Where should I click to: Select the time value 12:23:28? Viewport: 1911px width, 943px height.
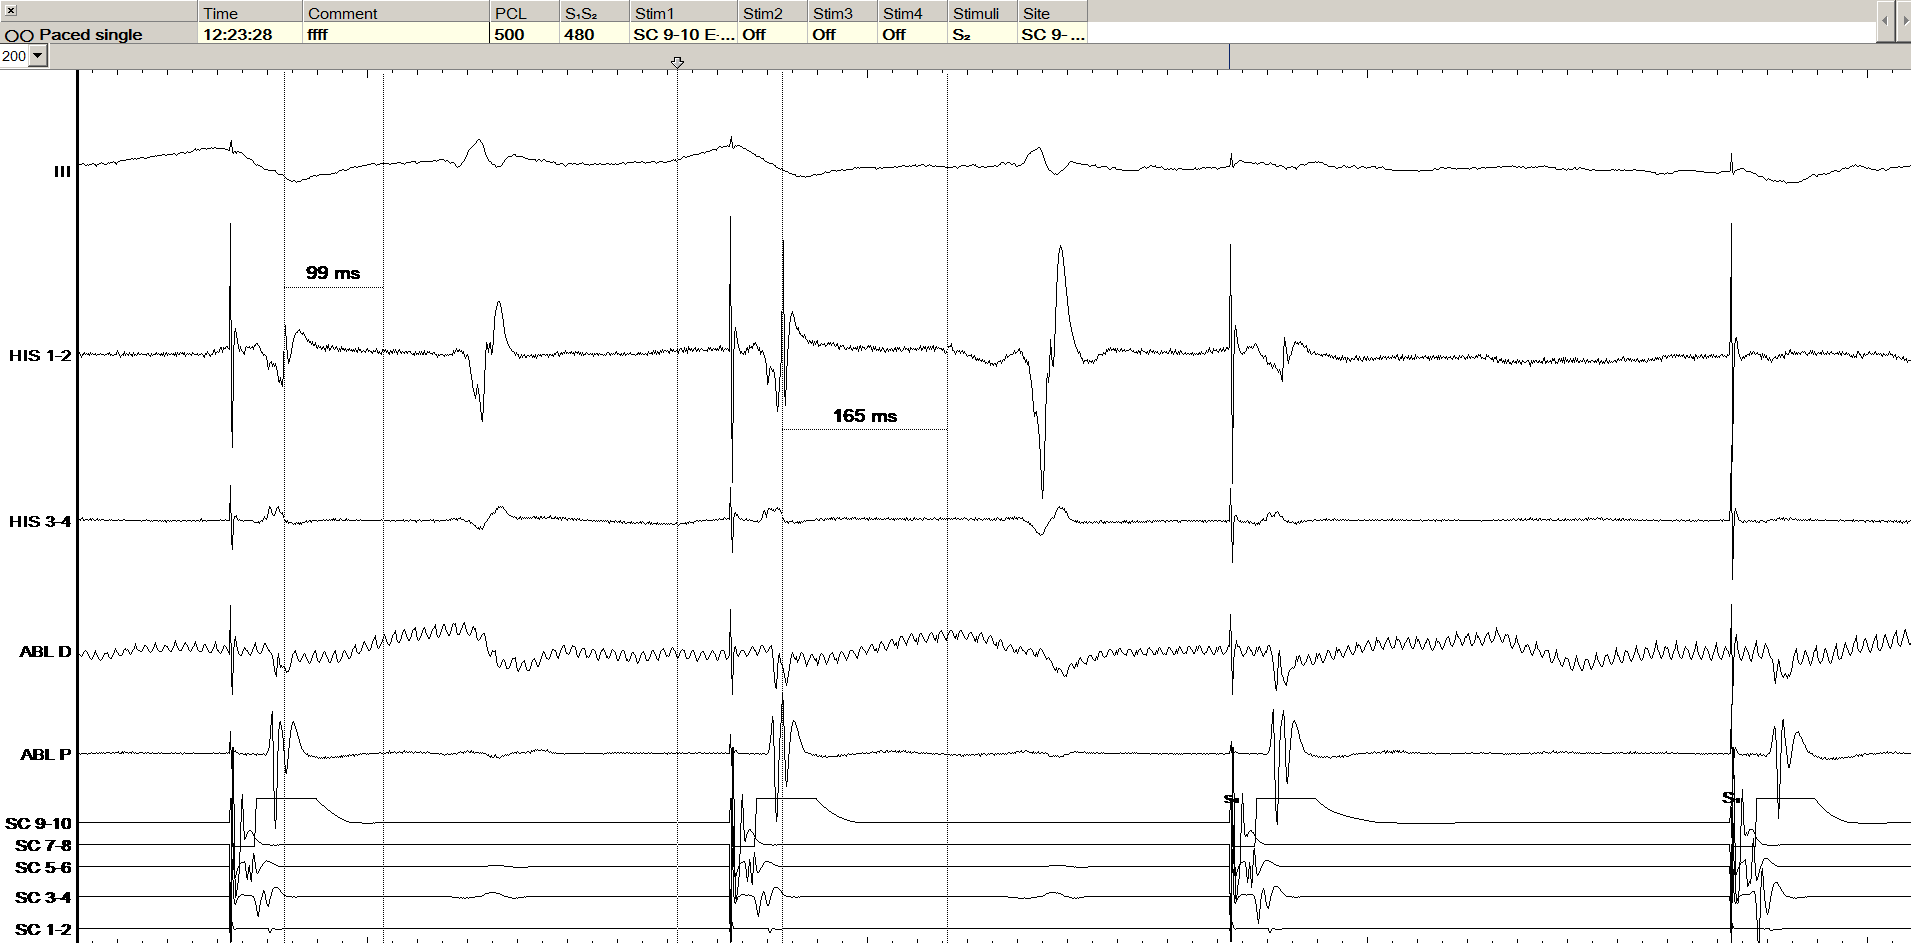pos(250,34)
